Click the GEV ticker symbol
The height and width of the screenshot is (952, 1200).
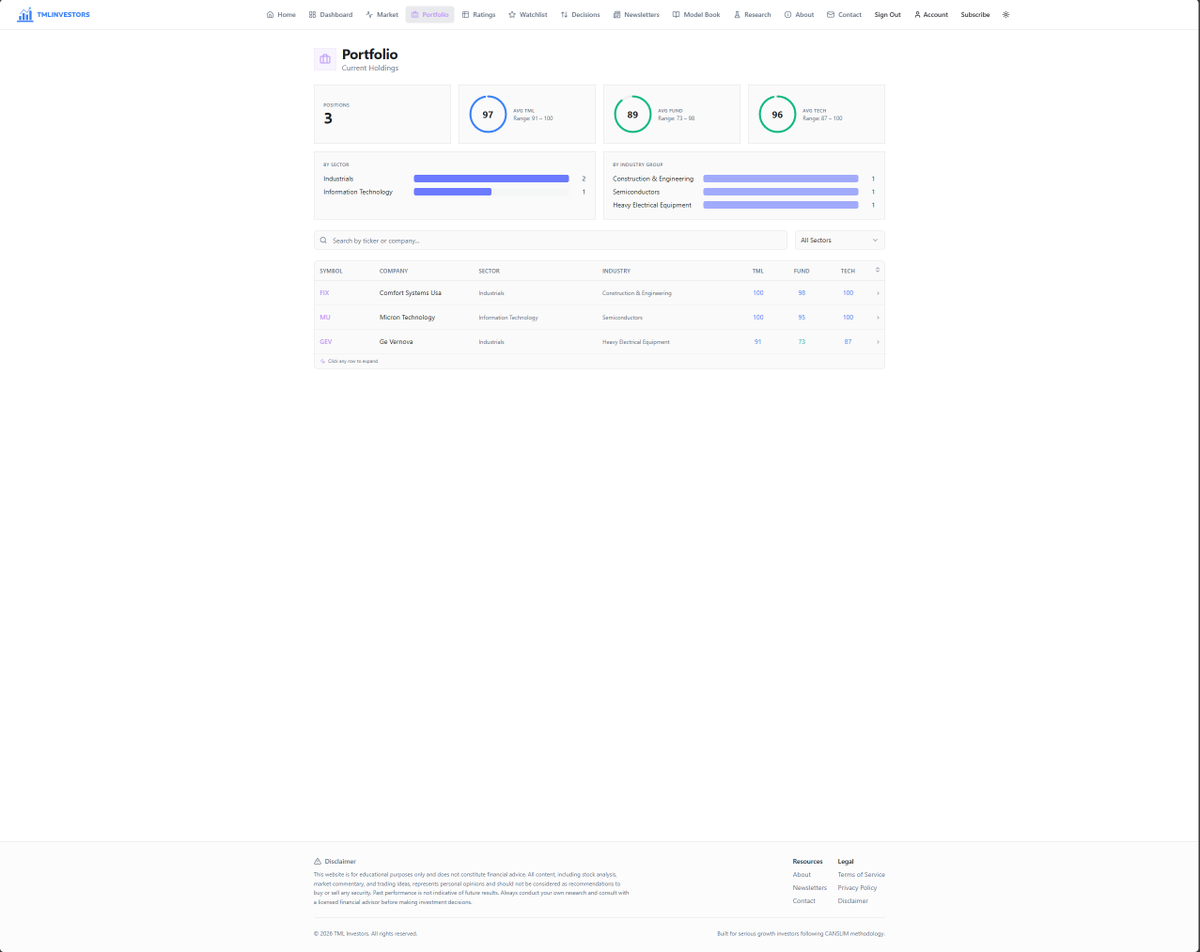point(326,342)
